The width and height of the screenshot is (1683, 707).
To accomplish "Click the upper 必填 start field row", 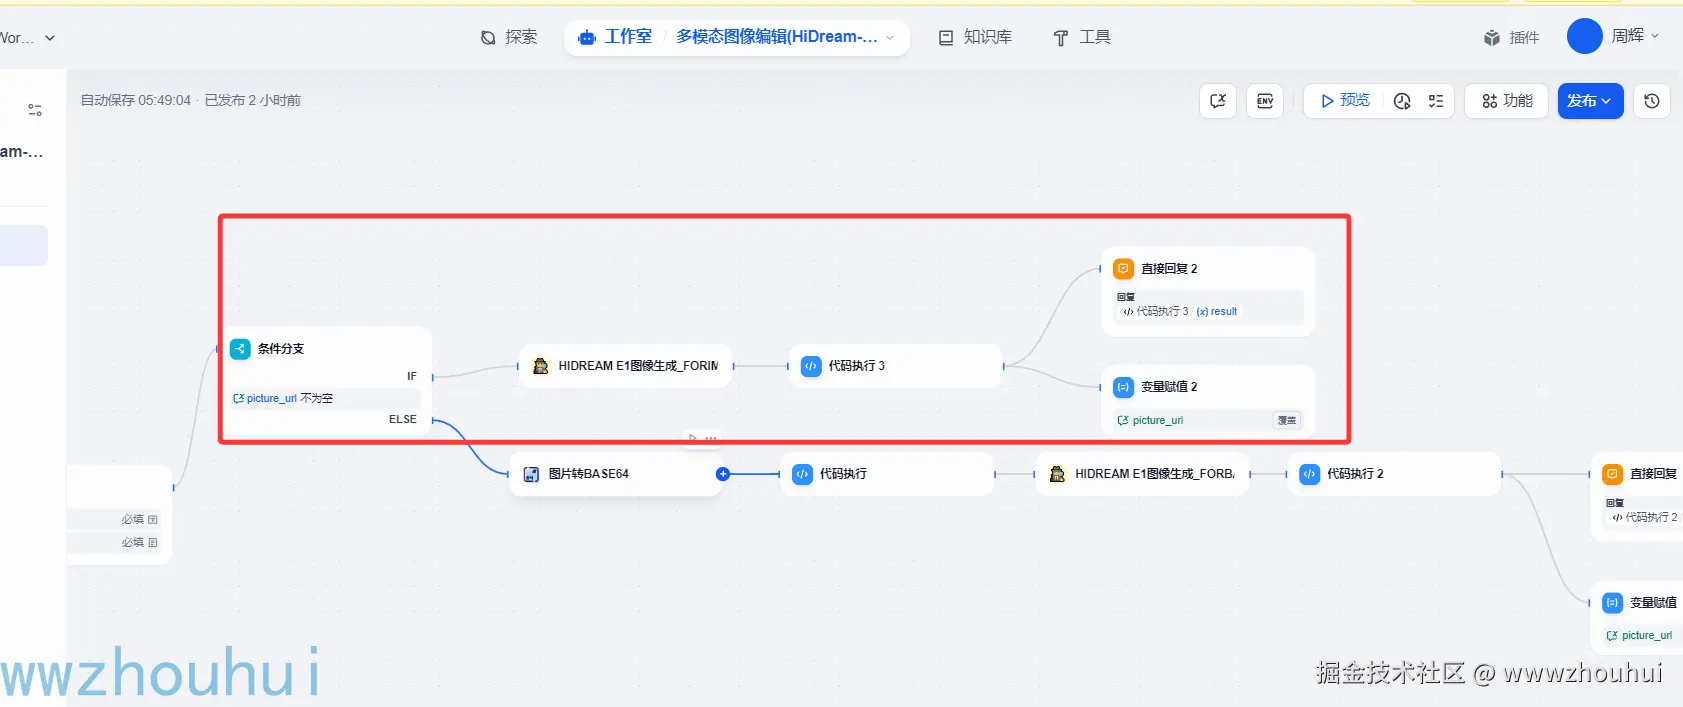I will pos(114,520).
